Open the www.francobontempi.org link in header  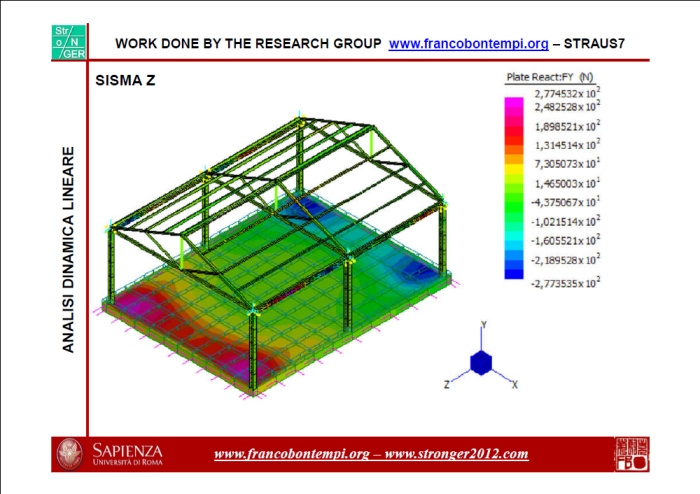[x=468, y=44]
